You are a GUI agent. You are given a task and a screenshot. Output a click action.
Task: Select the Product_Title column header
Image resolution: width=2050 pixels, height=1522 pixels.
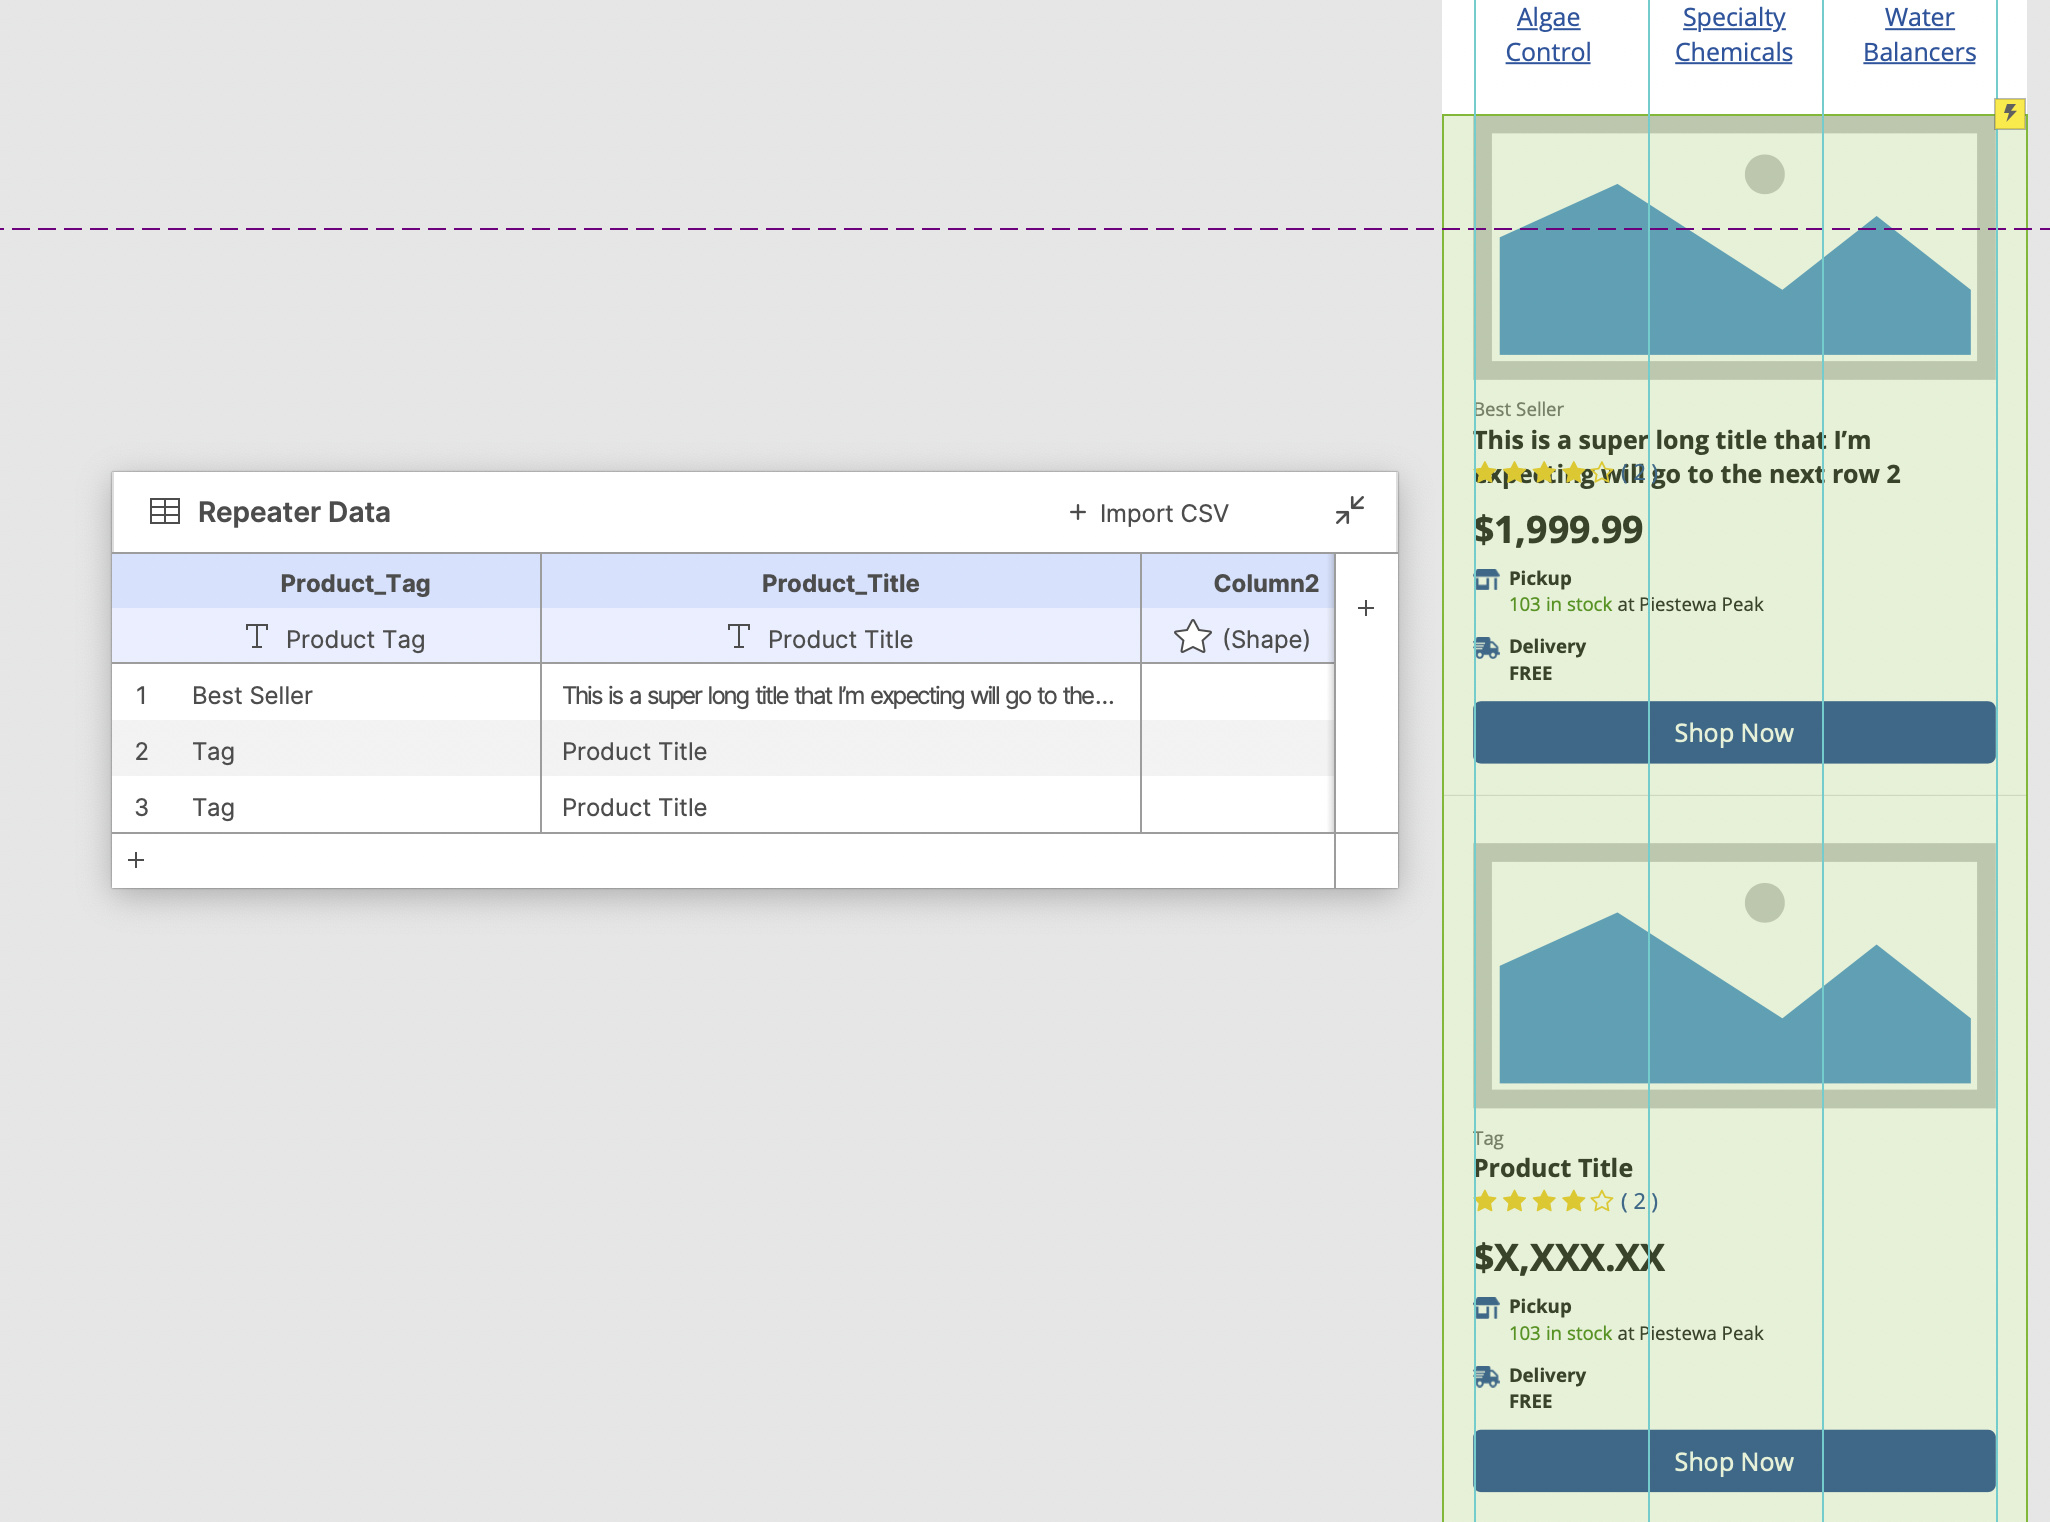coord(840,583)
